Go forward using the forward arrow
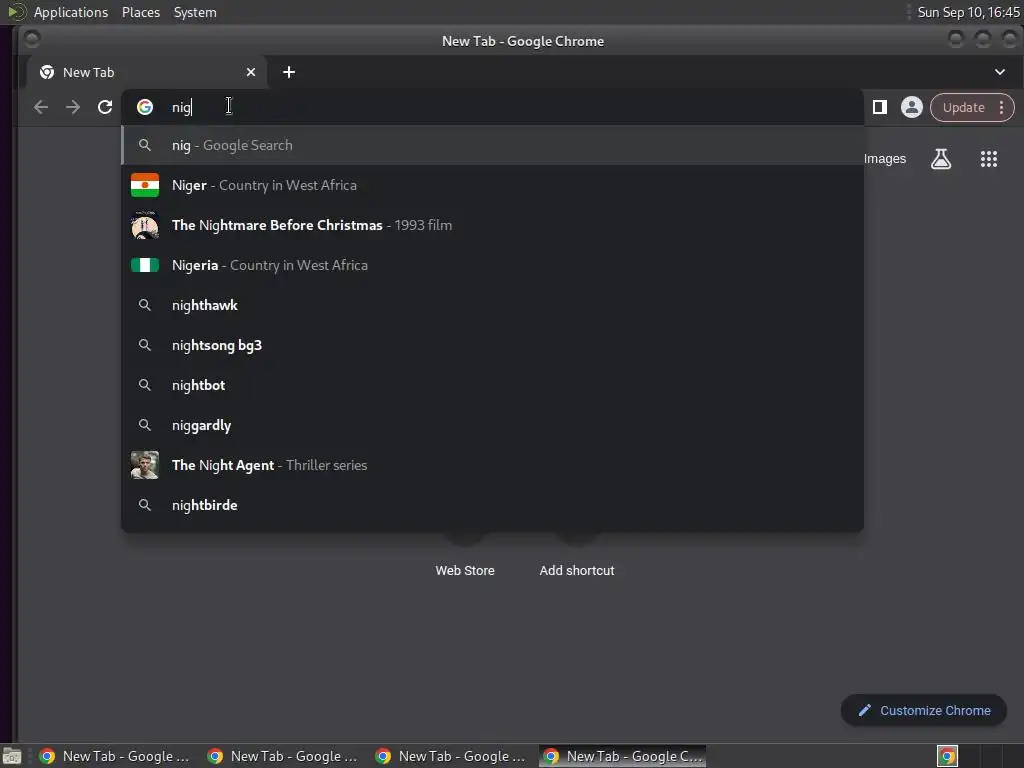Viewport: 1024px width, 768px height. pos(72,107)
